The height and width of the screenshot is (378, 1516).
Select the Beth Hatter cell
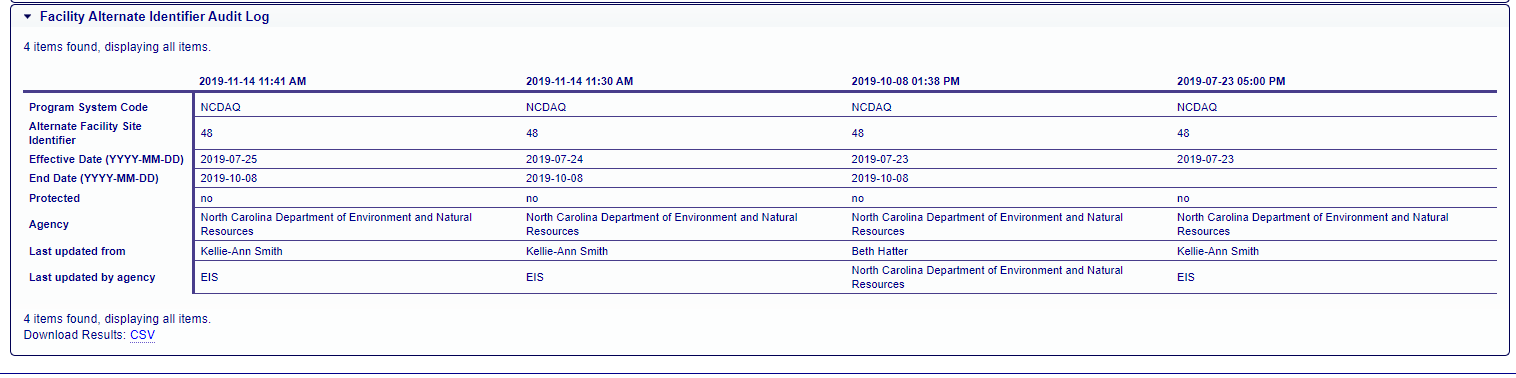tap(880, 251)
